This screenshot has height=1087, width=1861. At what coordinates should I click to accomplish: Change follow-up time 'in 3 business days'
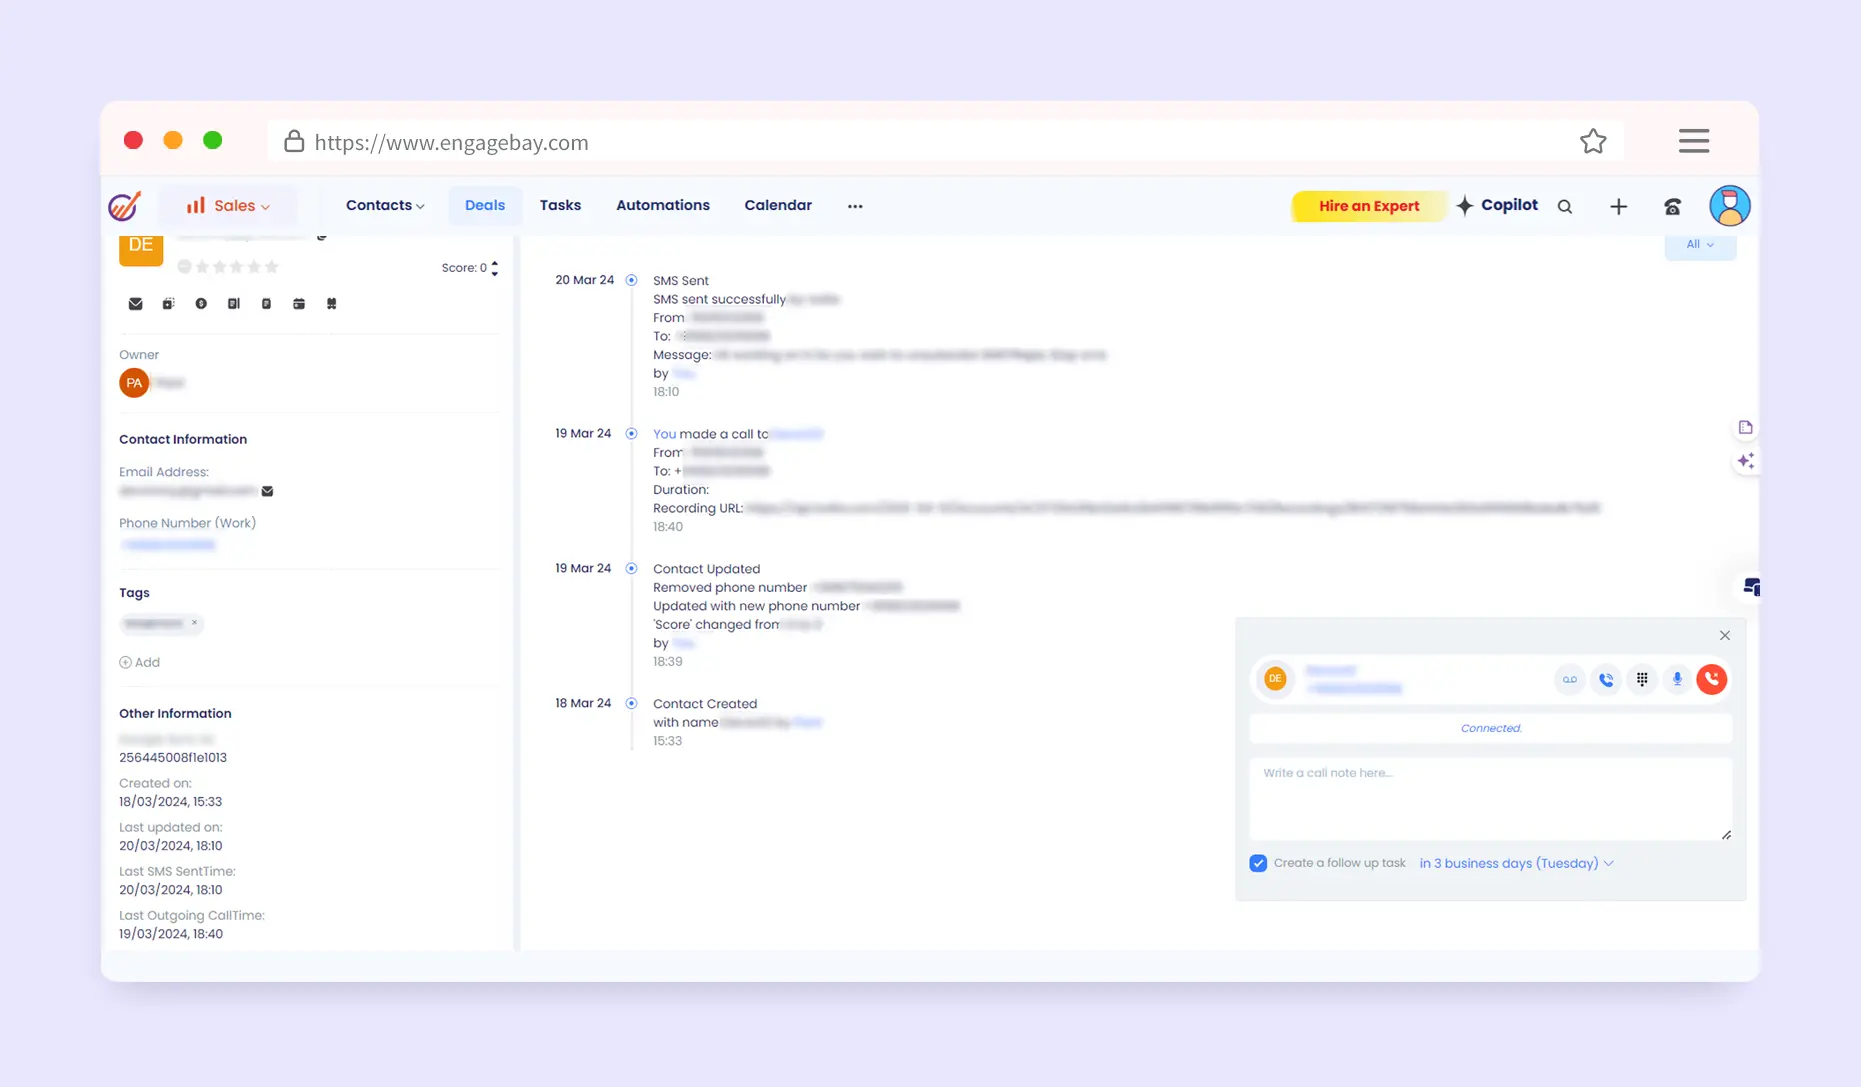pyautogui.click(x=1516, y=863)
